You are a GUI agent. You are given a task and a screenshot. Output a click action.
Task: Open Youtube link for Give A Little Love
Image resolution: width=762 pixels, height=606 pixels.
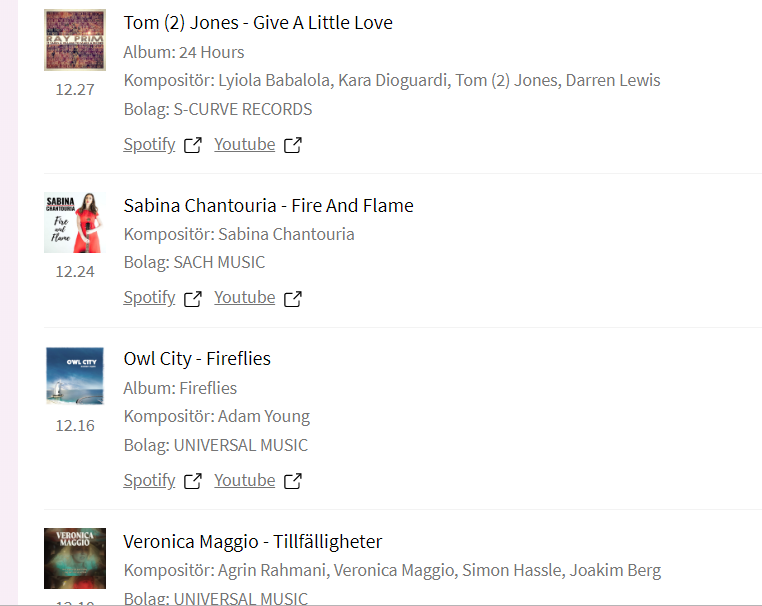(244, 144)
